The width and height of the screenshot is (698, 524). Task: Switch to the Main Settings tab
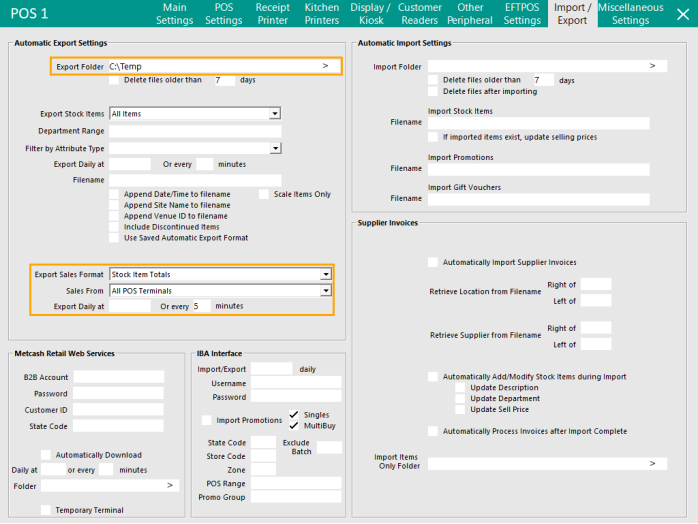pos(175,14)
